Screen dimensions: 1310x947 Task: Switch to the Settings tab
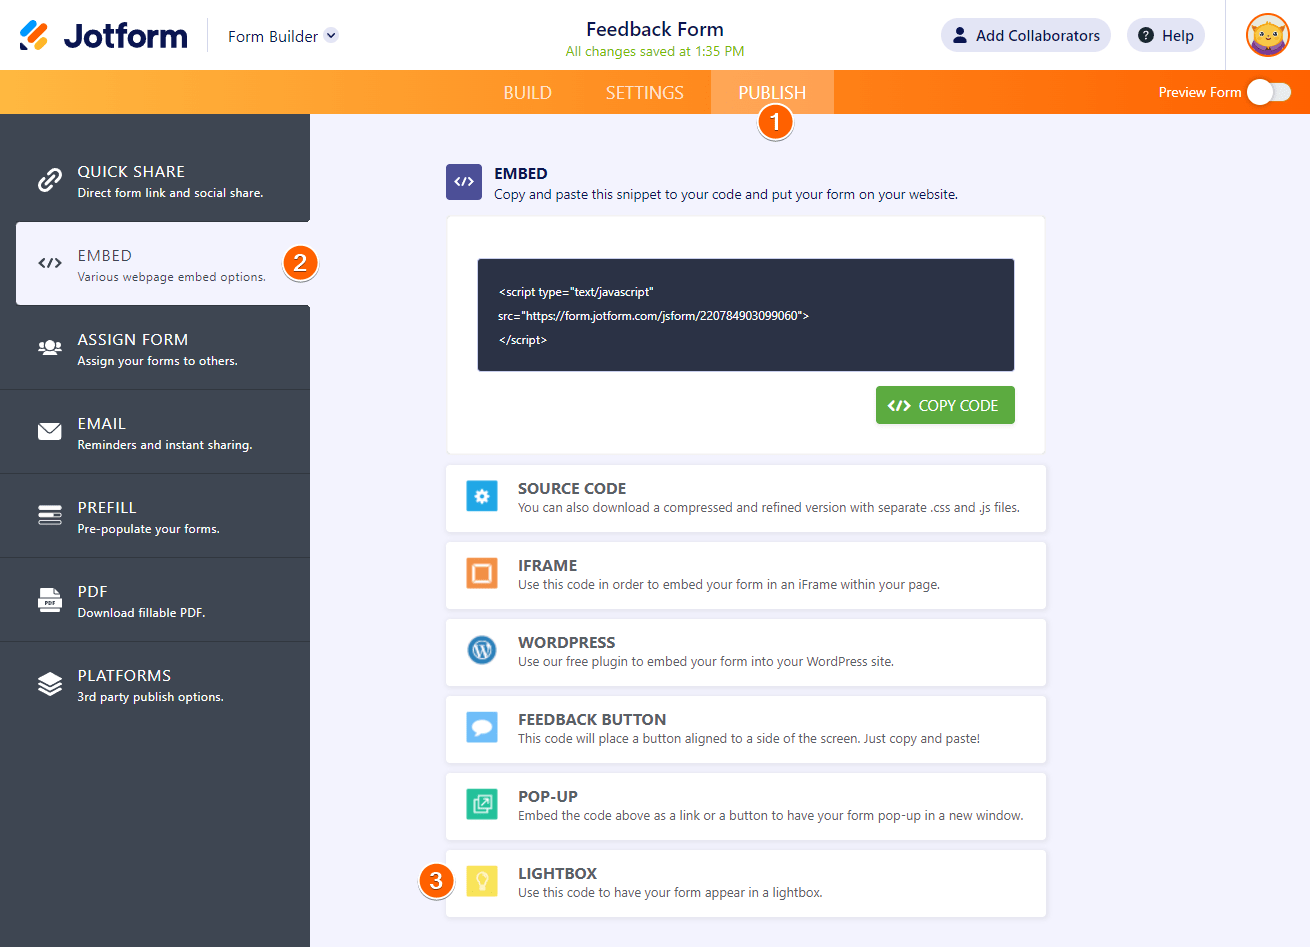coord(645,92)
